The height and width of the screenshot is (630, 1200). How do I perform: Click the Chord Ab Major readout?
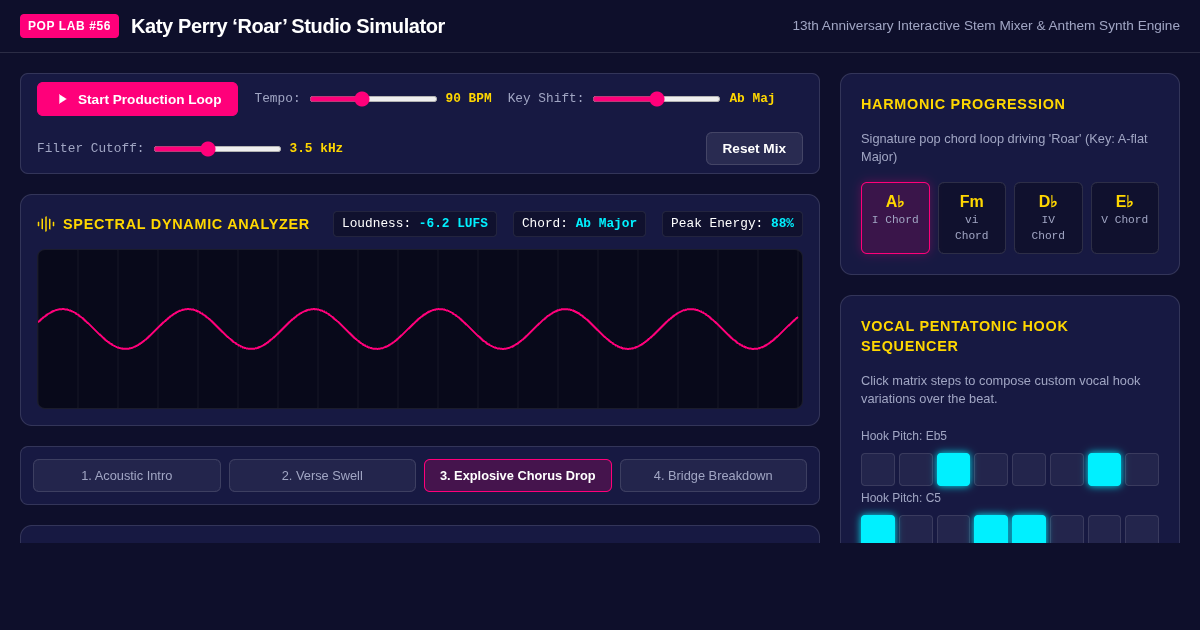pos(579,224)
